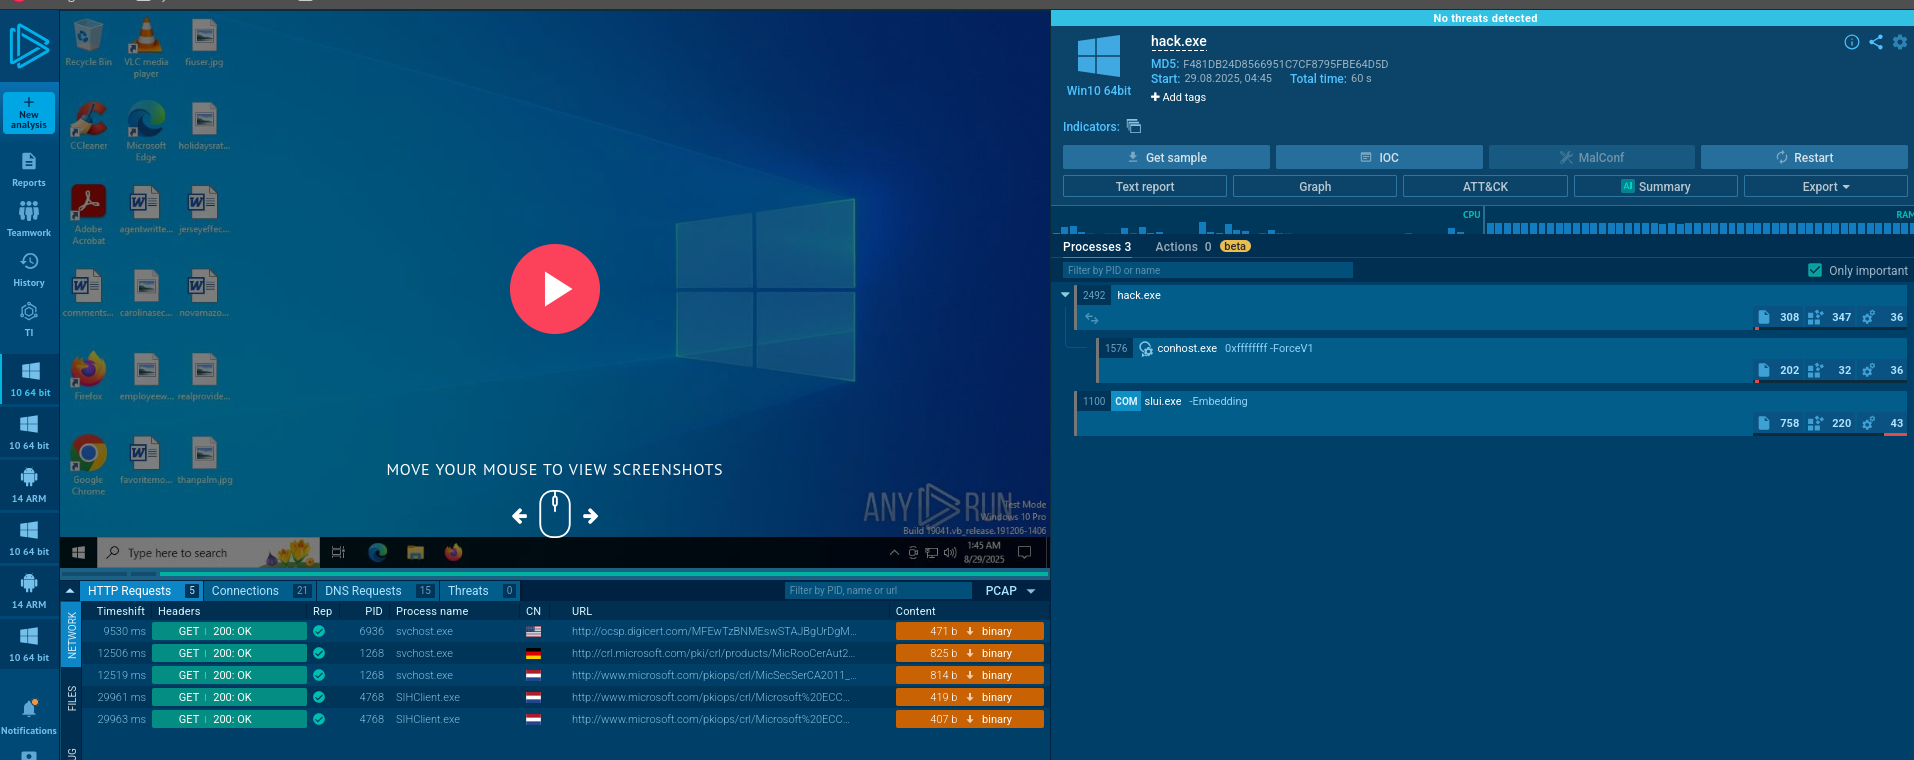Click the Restart button

point(1804,157)
